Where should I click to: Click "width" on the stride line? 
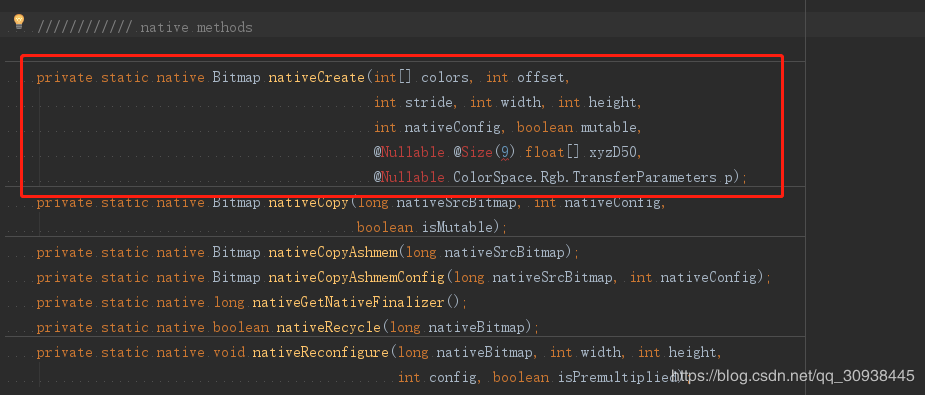tap(520, 103)
